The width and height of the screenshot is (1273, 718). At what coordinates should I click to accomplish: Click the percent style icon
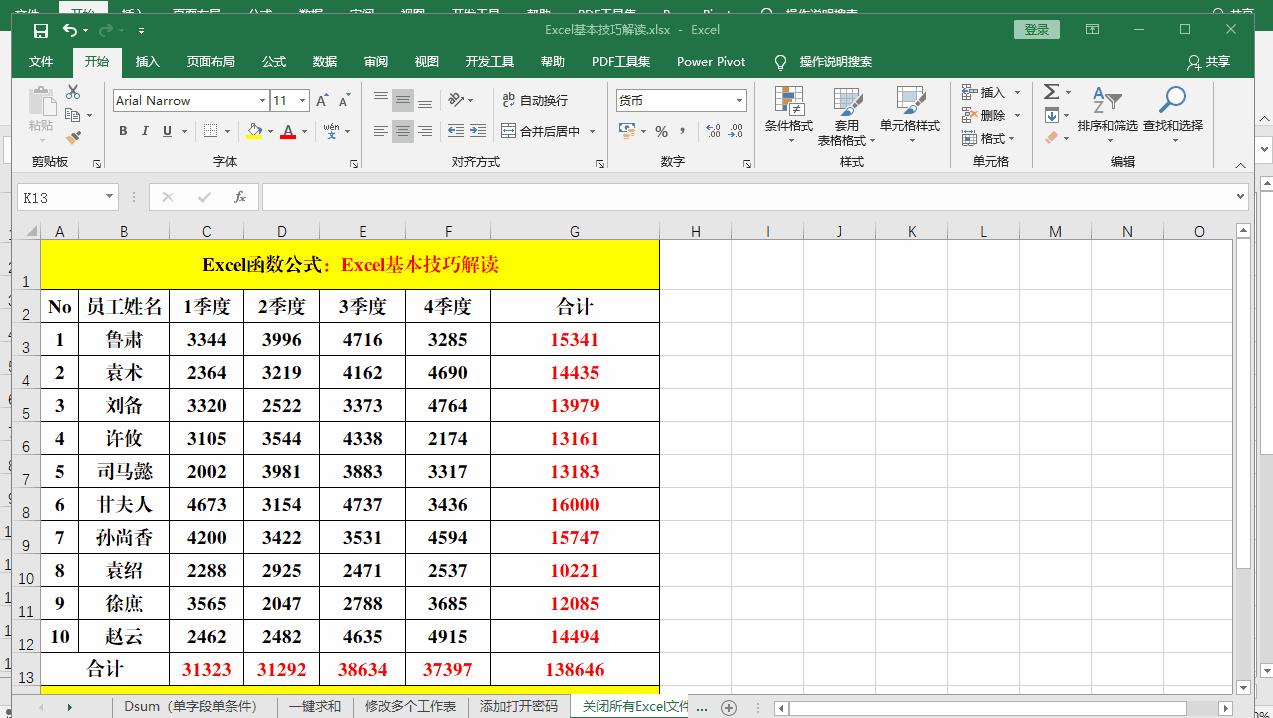click(x=660, y=130)
